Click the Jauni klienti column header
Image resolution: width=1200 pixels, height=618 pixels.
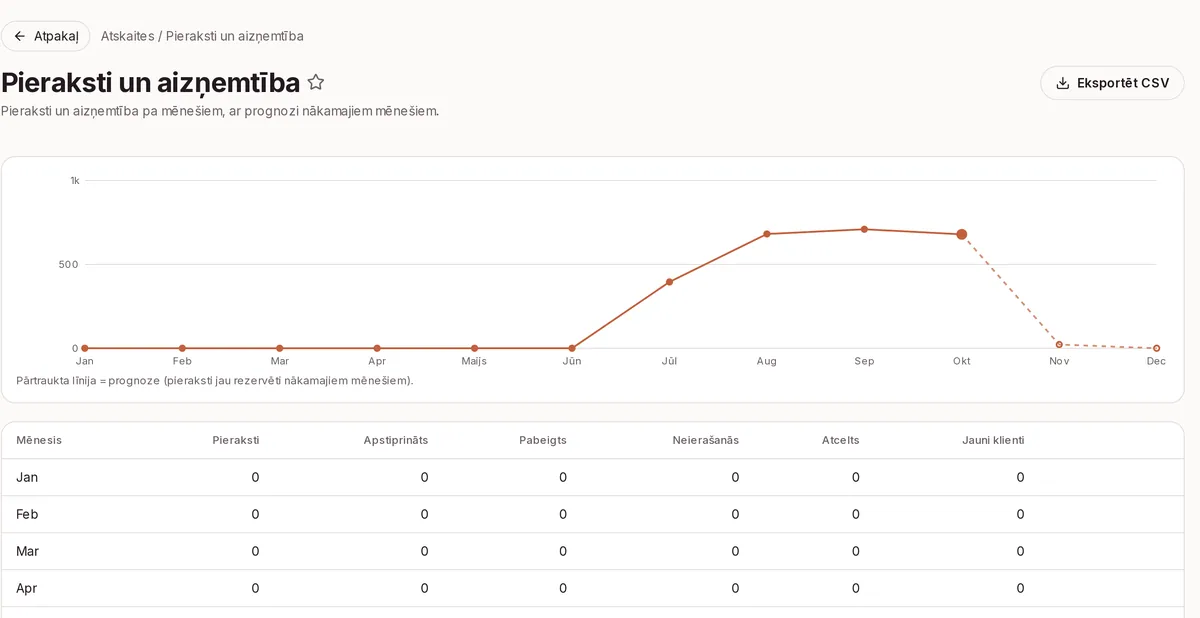[993, 440]
